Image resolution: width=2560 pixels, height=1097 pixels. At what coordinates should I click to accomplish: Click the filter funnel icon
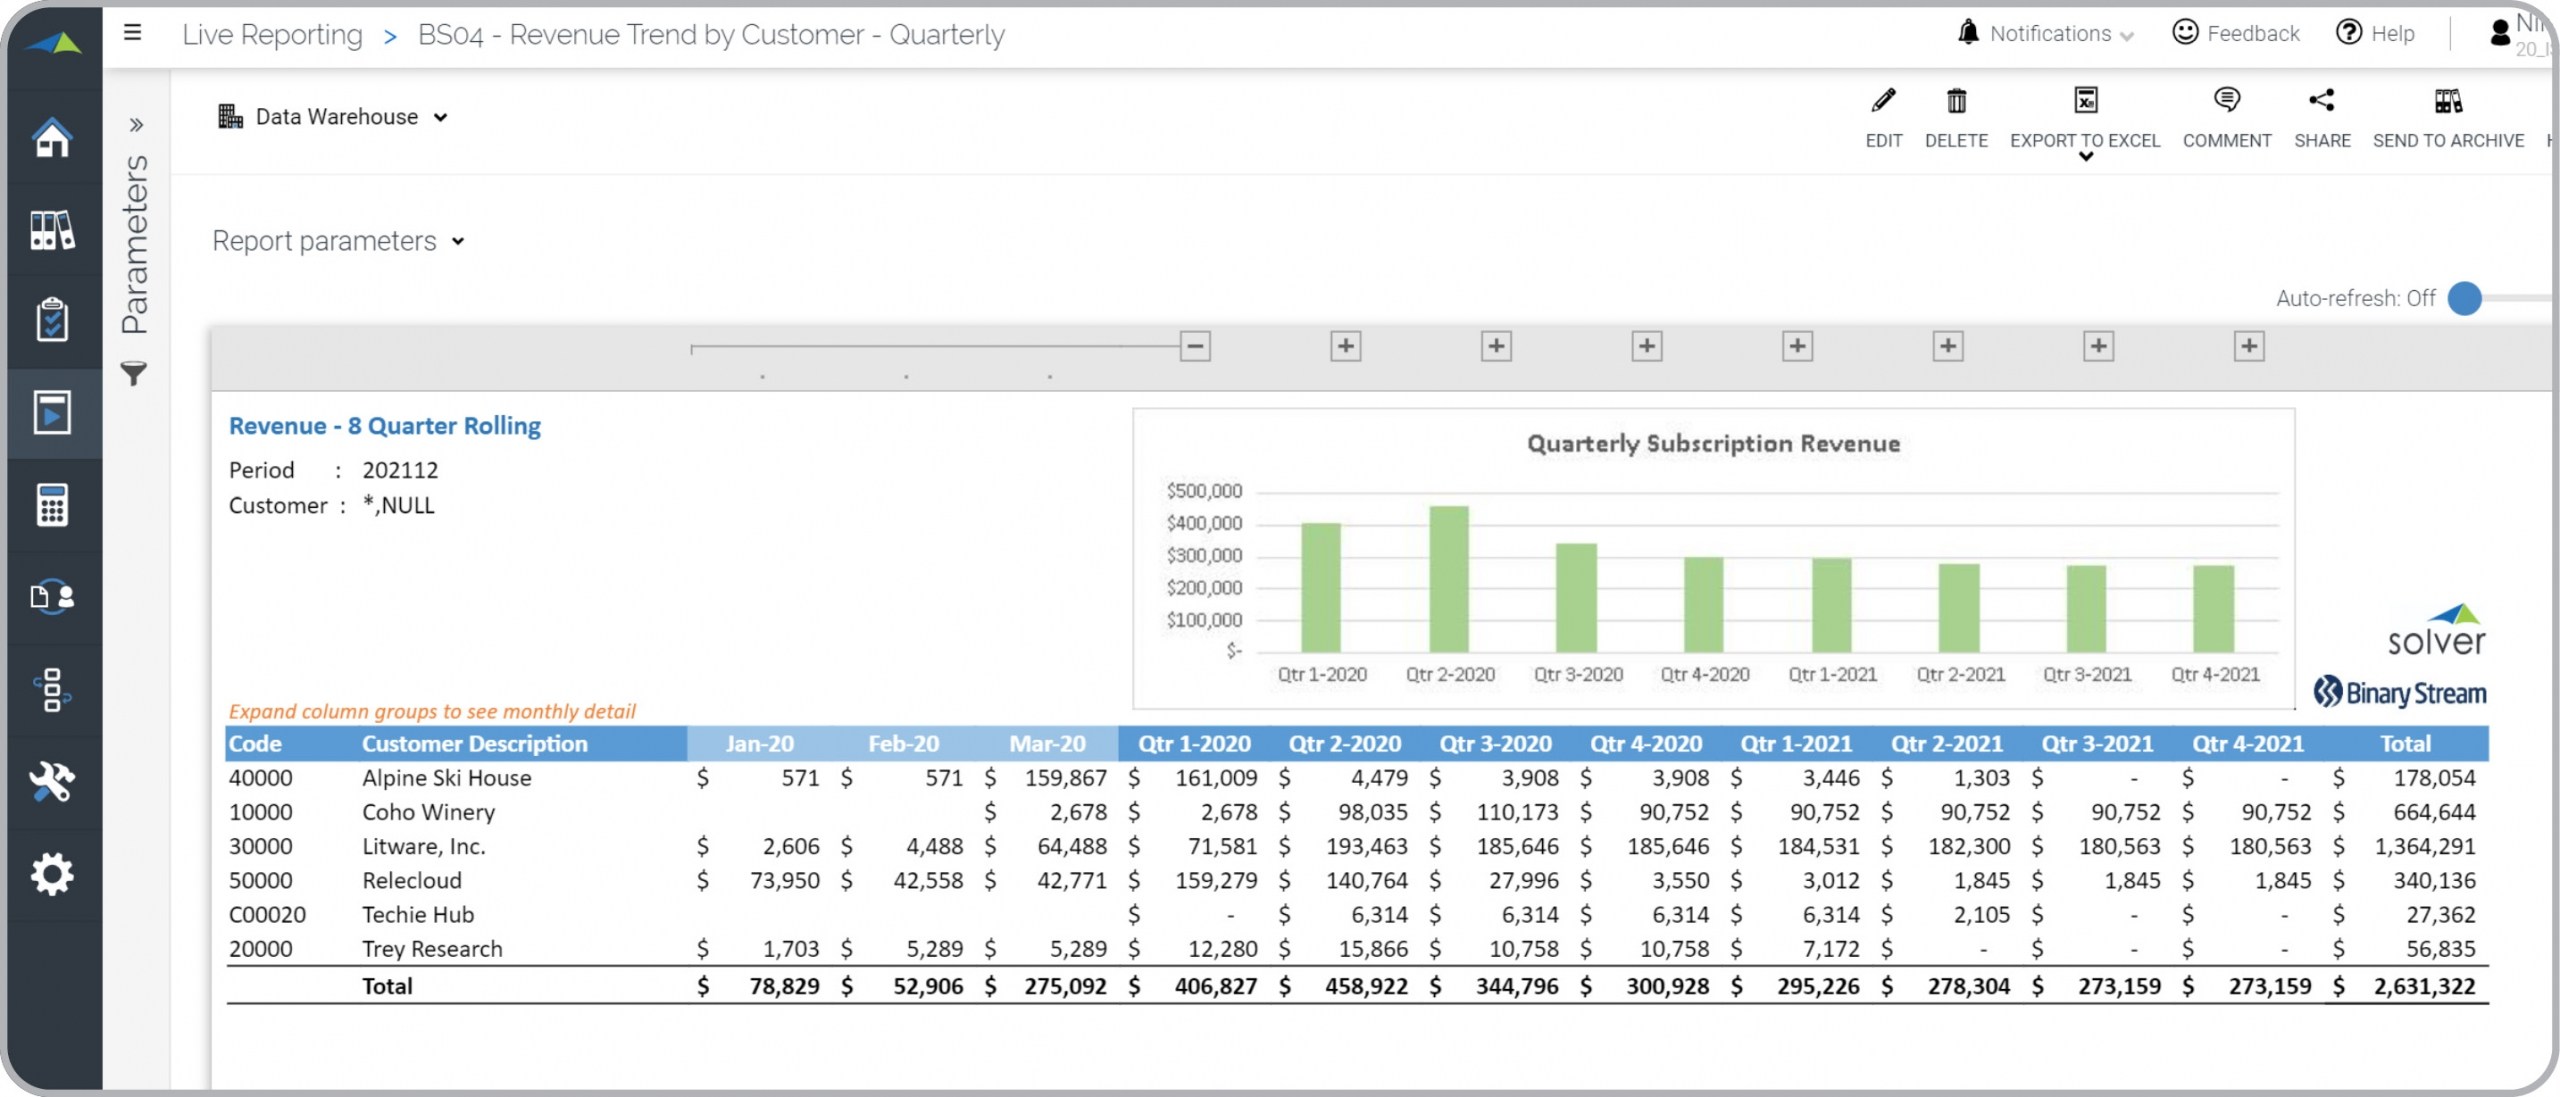click(x=134, y=374)
